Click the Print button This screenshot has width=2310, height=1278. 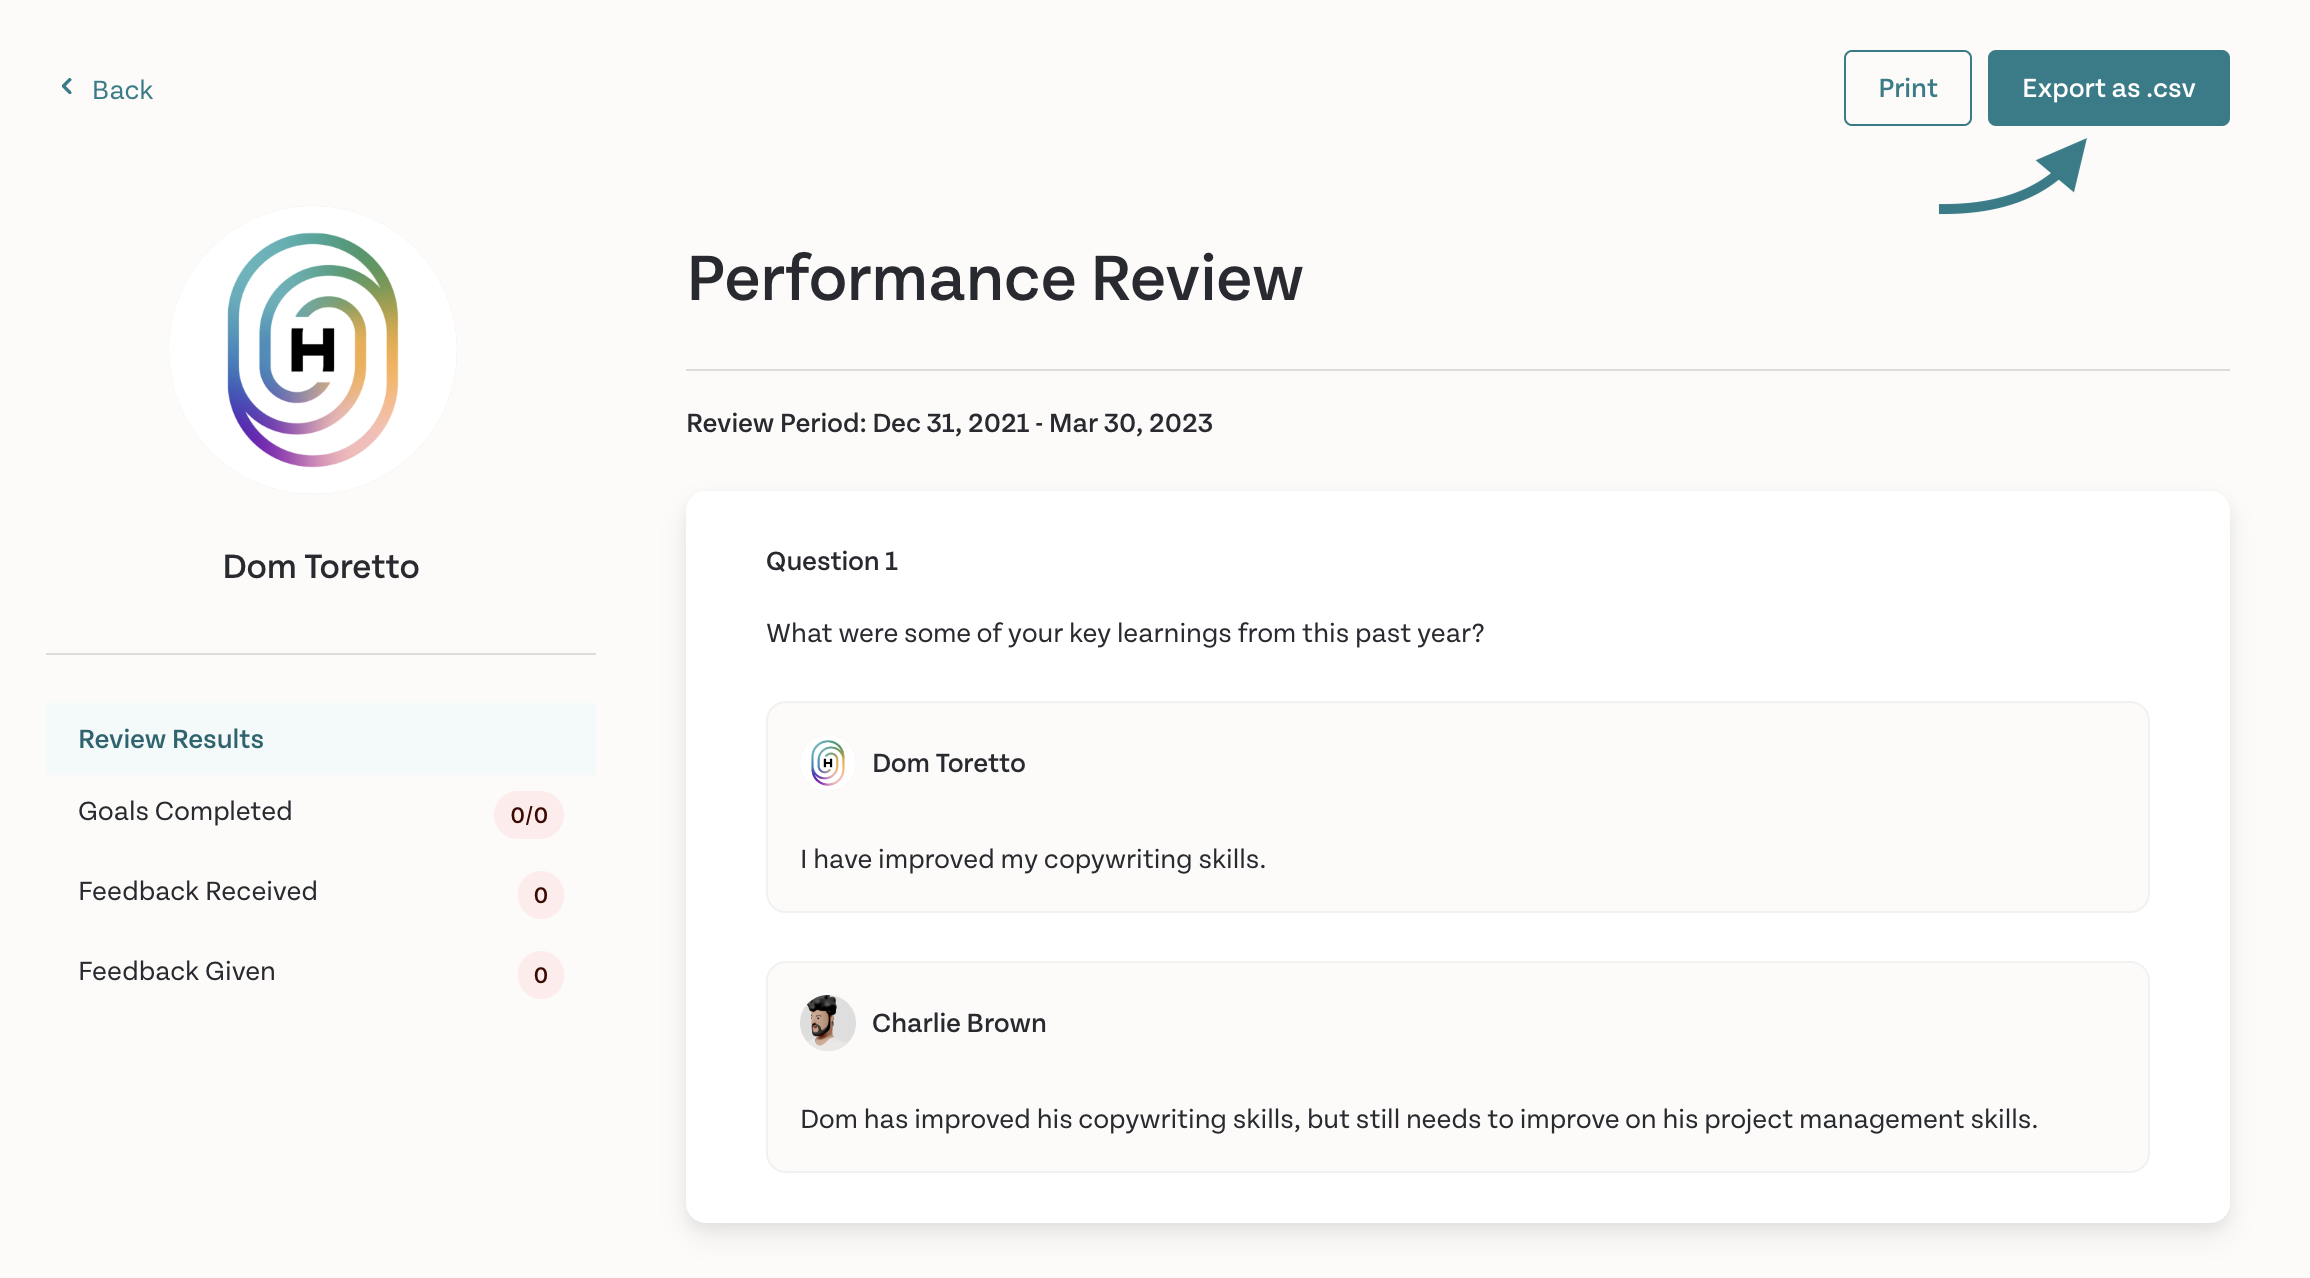[1908, 88]
